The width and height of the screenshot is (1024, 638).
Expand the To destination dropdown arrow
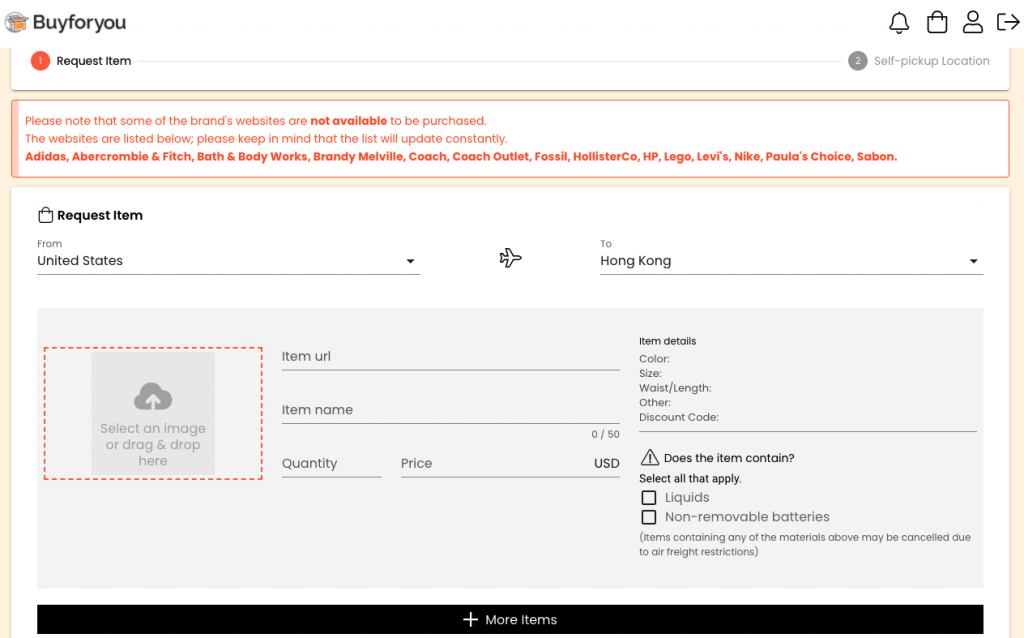pyautogui.click(x=973, y=262)
